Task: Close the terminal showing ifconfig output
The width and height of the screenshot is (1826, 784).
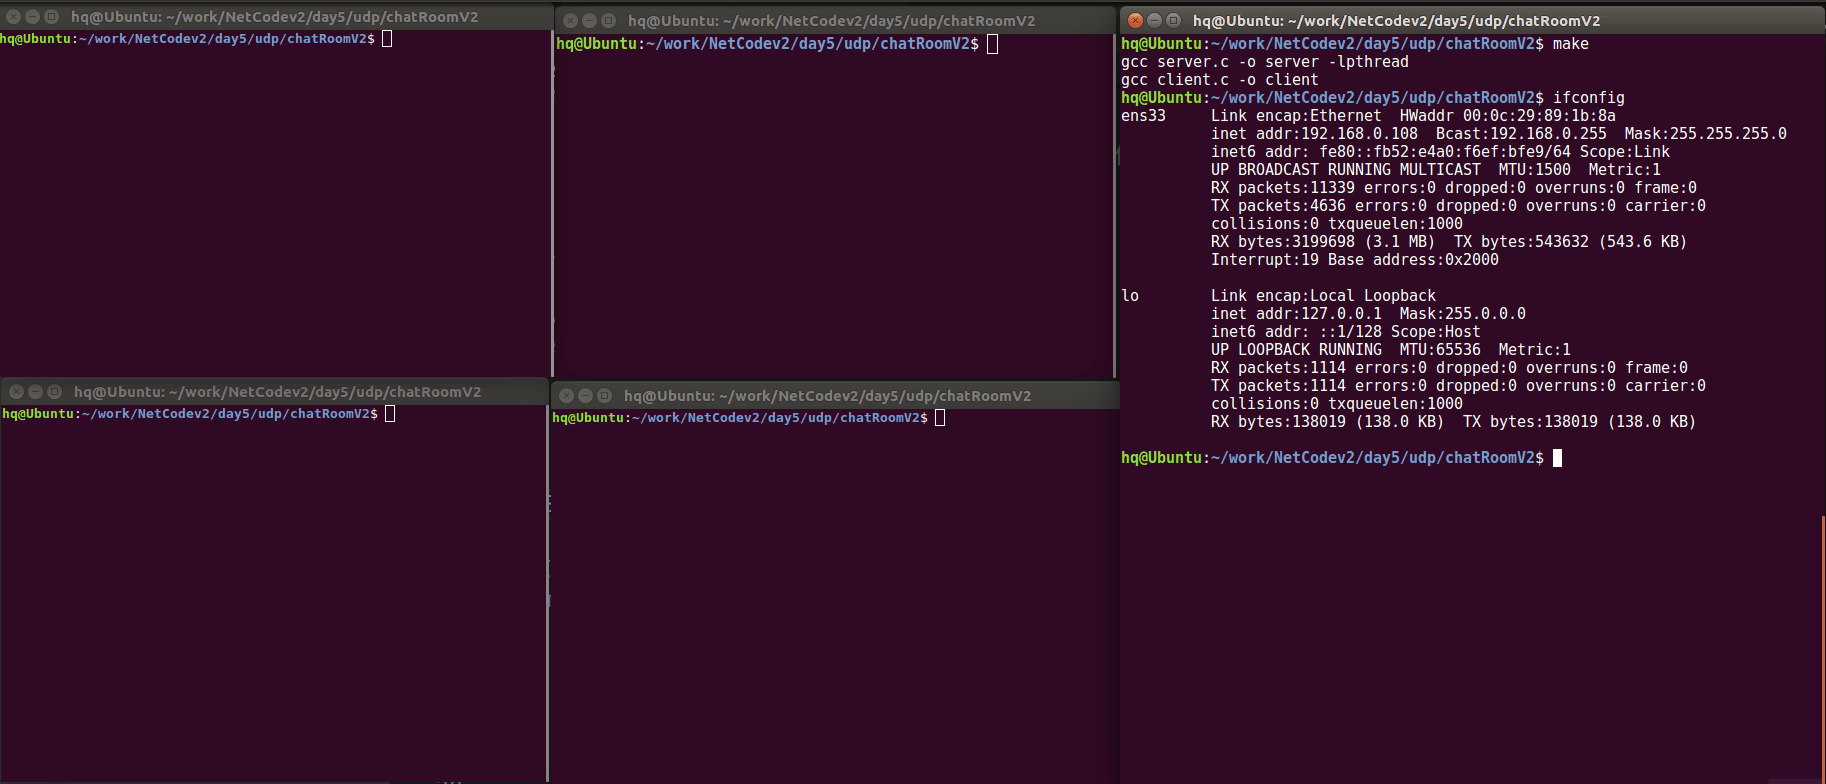Action: pyautogui.click(x=1135, y=20)
